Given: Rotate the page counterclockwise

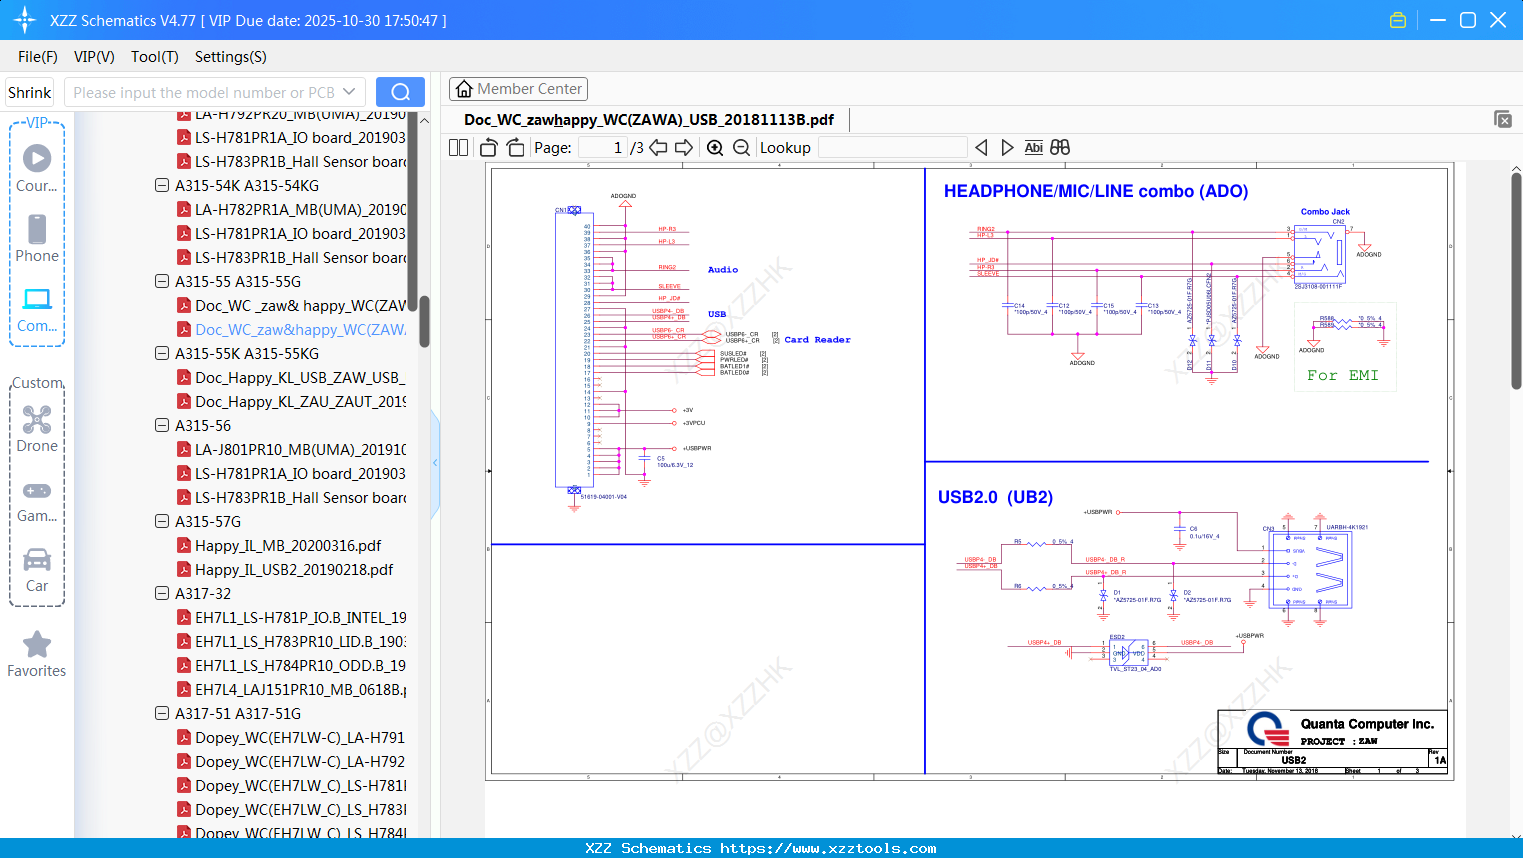Looking at the screenshot, I should 489,148.
